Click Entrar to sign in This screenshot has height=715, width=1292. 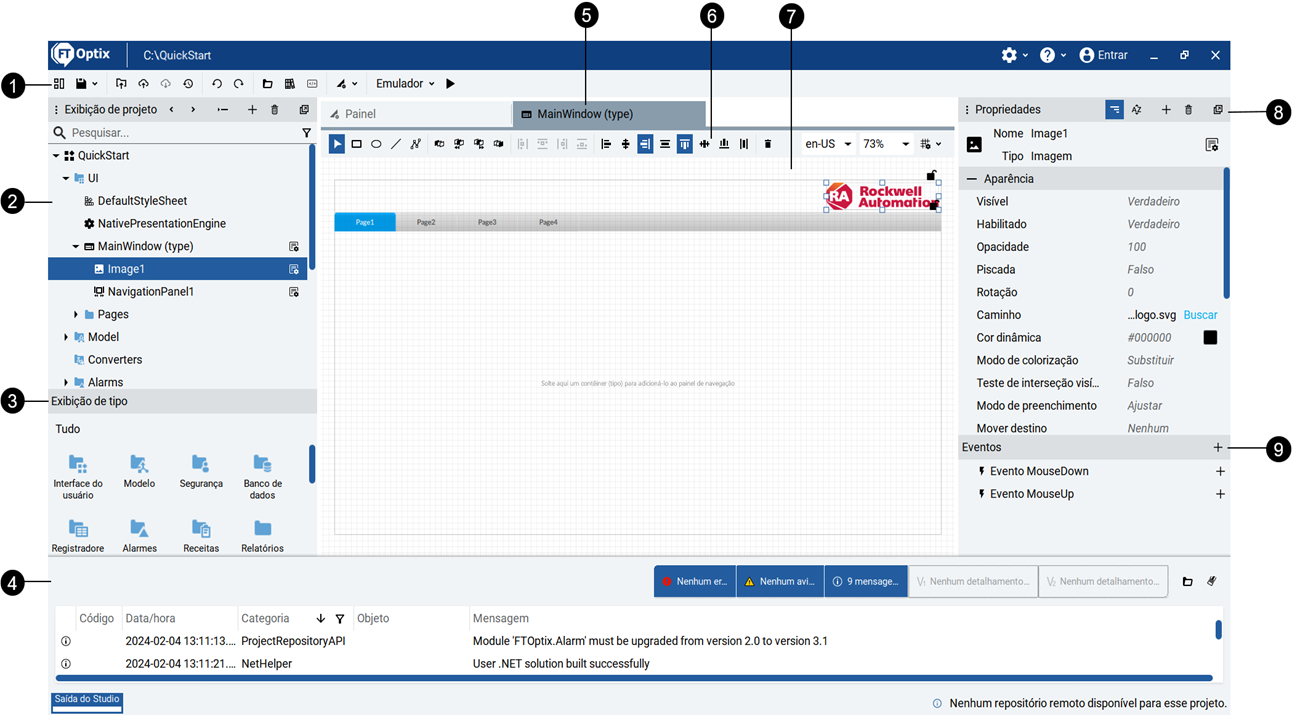[1103, 55]
